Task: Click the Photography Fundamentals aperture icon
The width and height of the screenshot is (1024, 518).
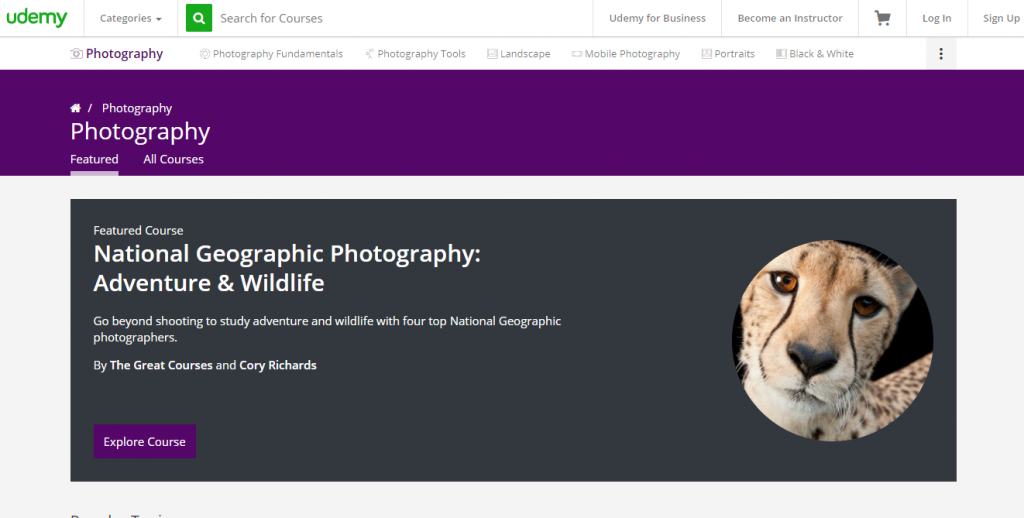Action: [x=205, y=54]
